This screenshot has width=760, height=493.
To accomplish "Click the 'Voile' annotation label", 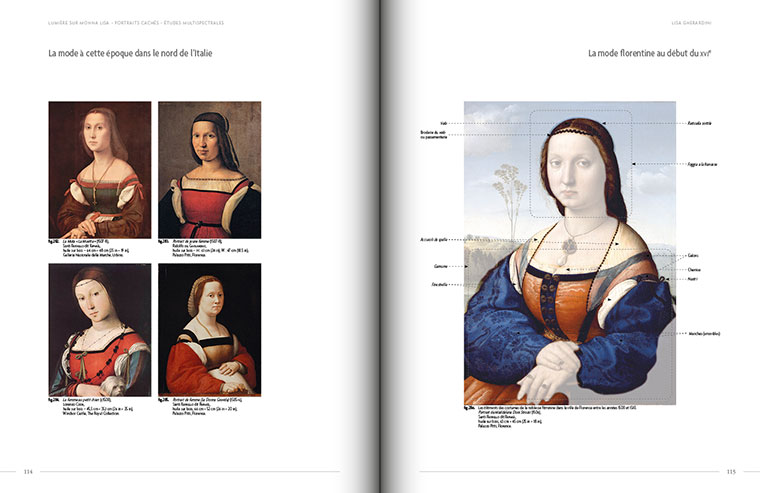I will click(x=443, y=124).
